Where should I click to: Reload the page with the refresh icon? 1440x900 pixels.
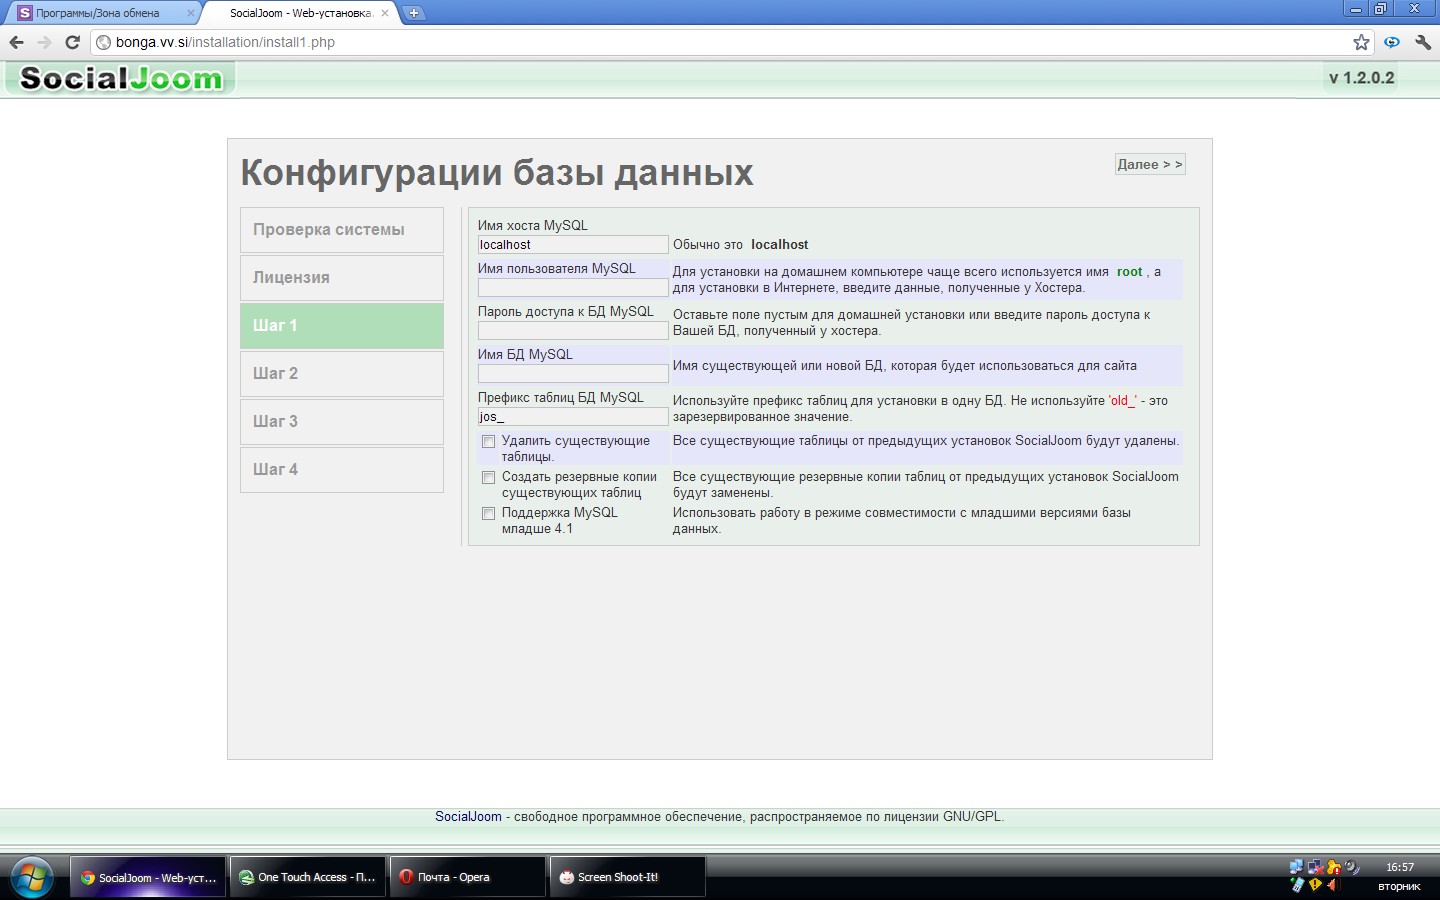click(72, 42)
